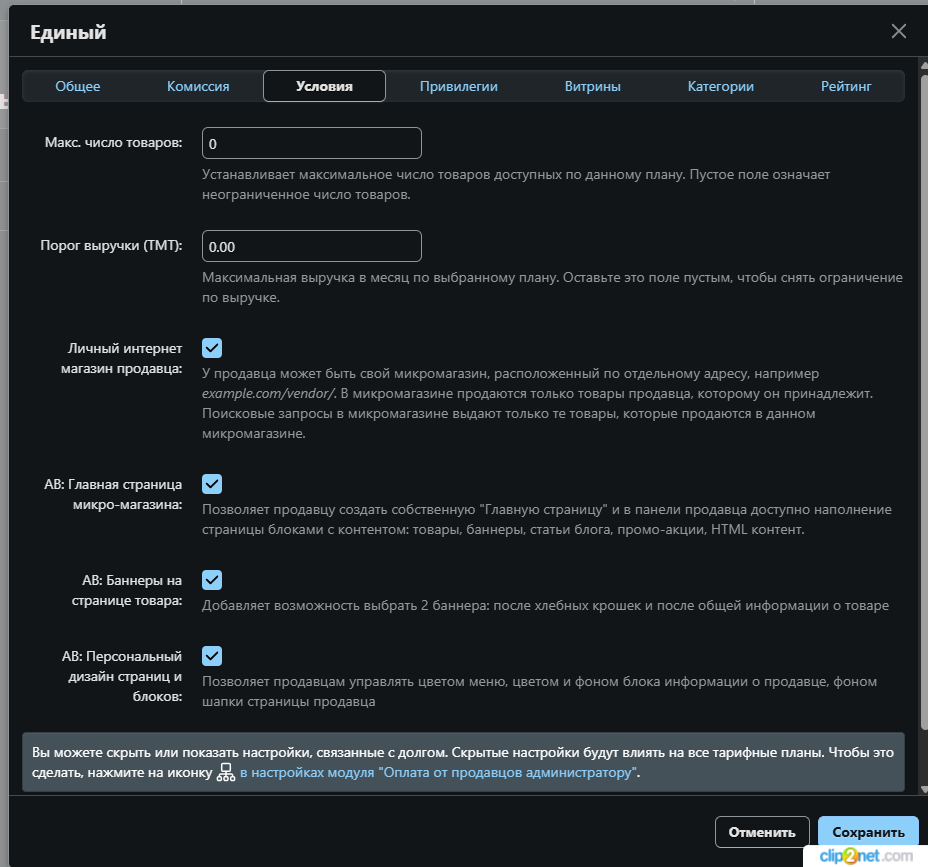Switch to the Общее tab

78,86
